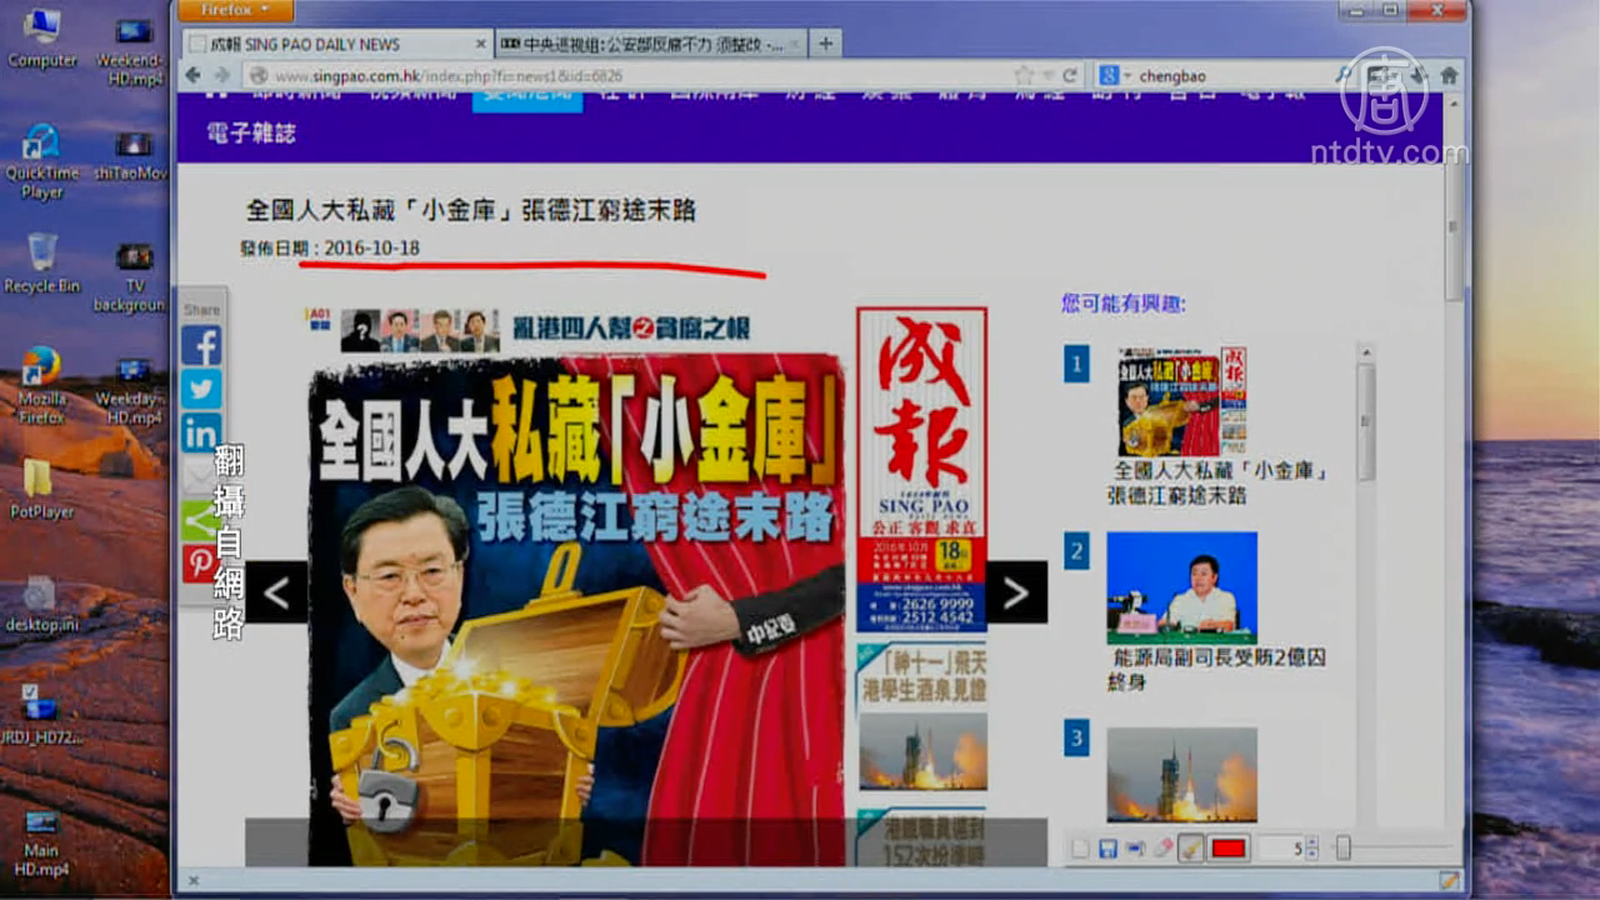Open the red brush color swatch

[x=1228, y=849]
